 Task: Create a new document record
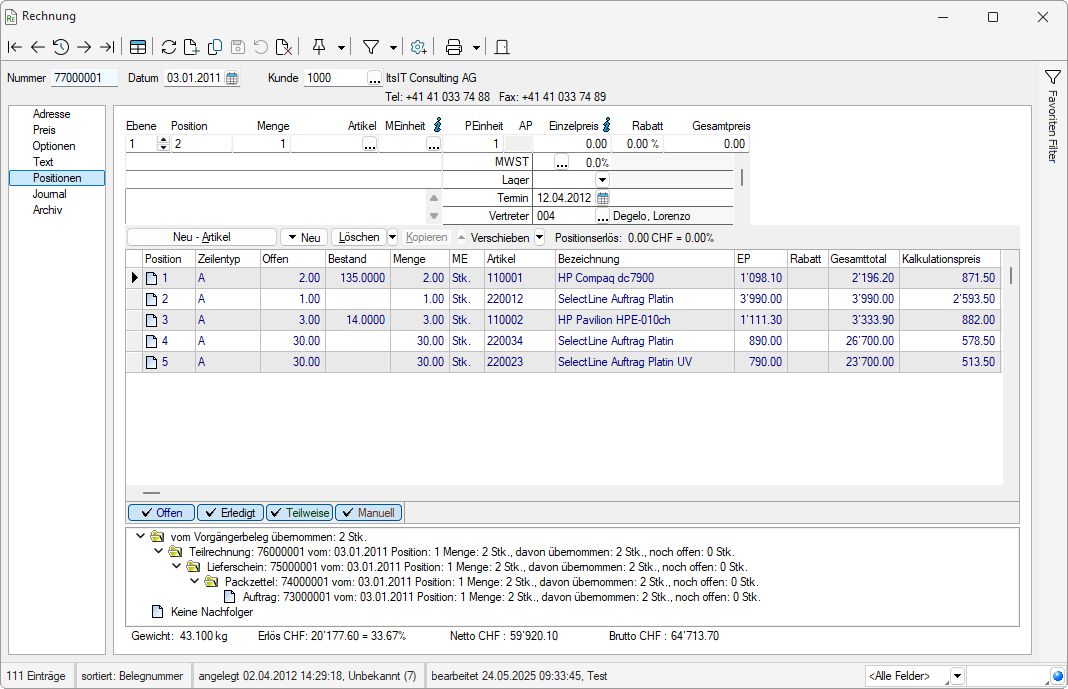pyautogui.click(x=191, y=47)
